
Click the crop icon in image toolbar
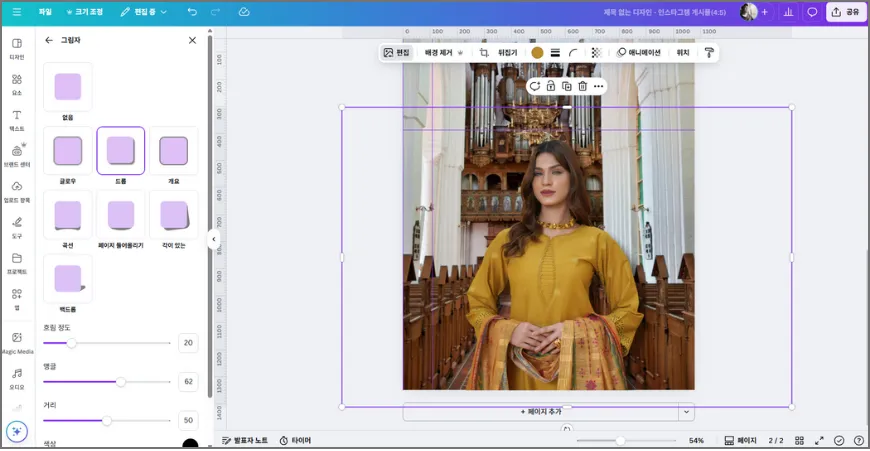tap(484, 53)
